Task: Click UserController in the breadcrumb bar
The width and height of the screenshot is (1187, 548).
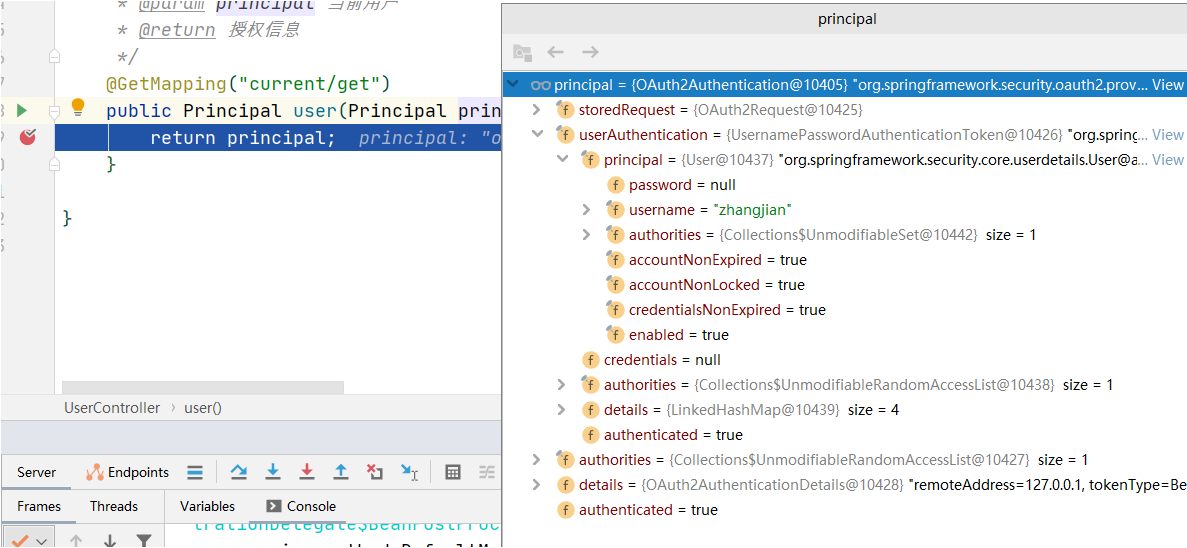Action: pos(112,408)
